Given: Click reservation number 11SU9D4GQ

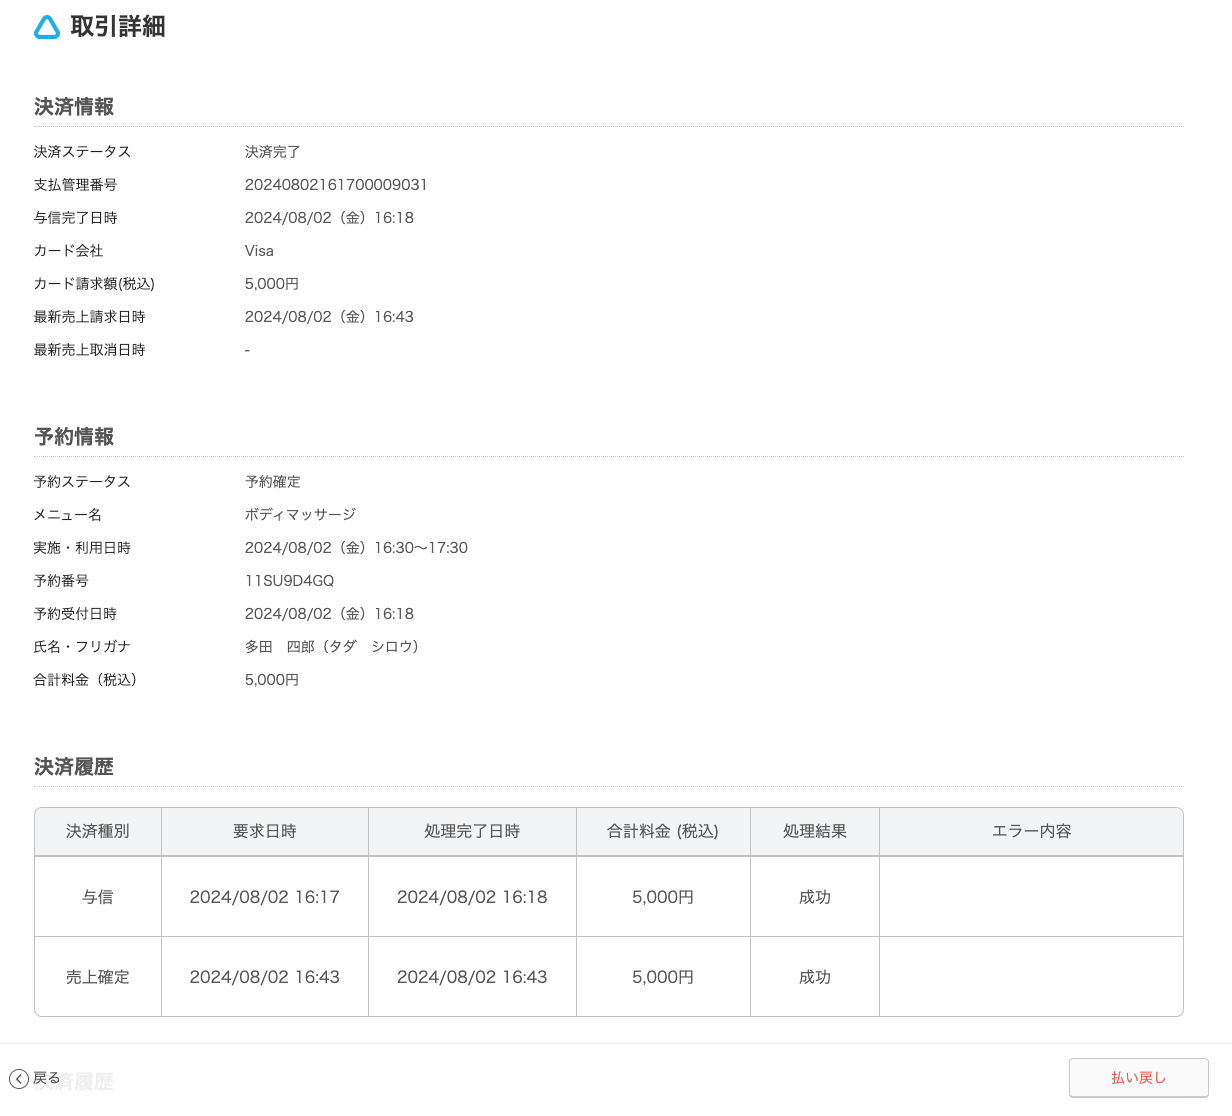Looking at the screenshot, I should pyautogui.click(x=290, y=581).
